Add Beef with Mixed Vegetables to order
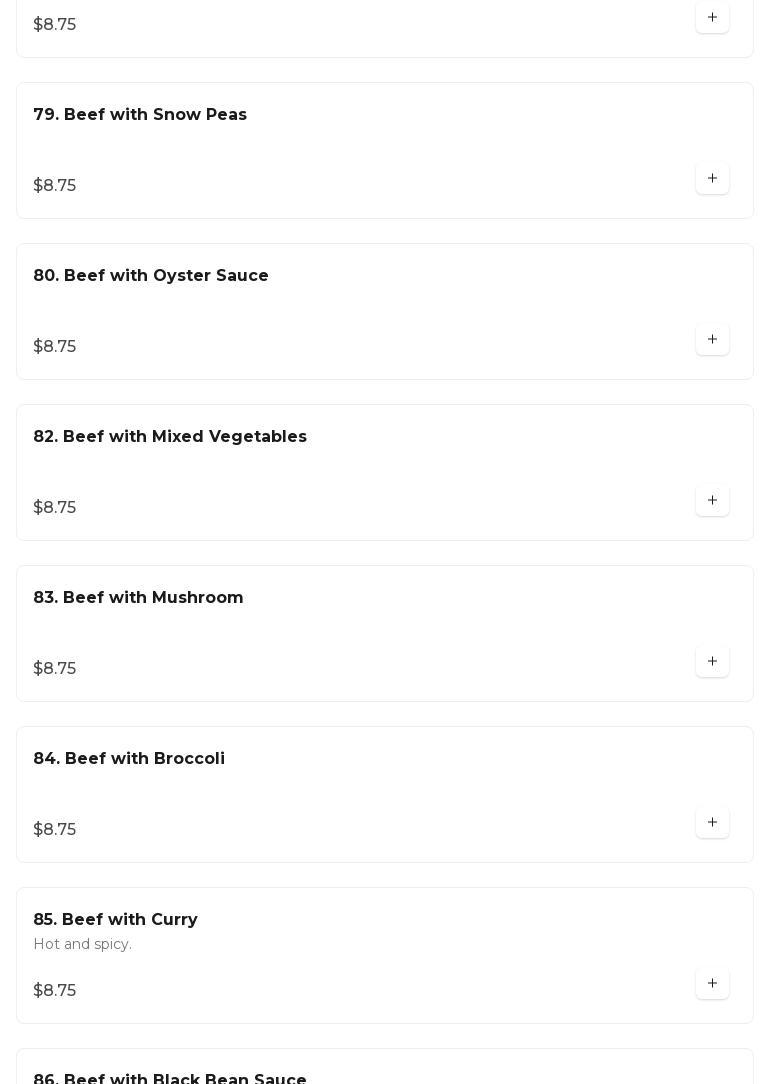 coord(712,501)
